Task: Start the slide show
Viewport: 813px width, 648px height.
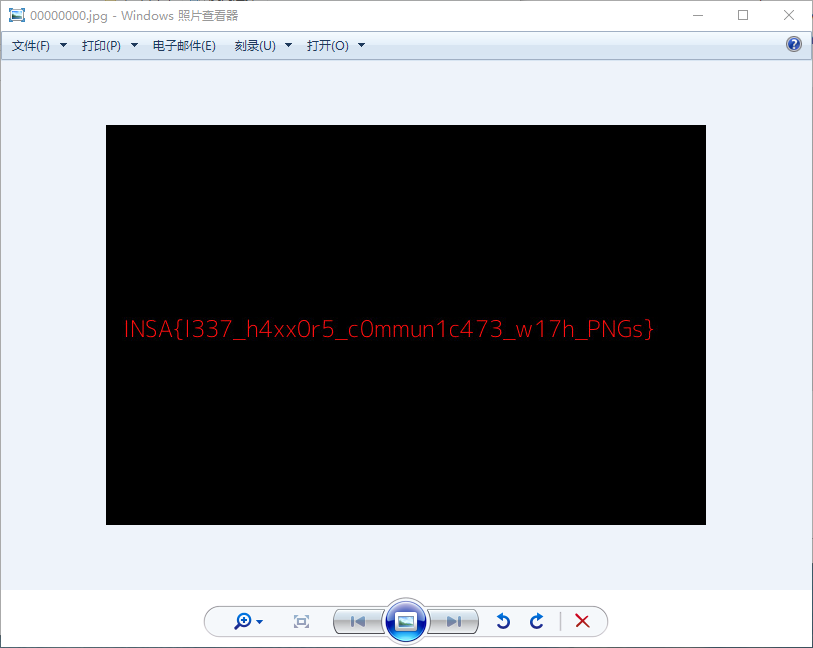Action: coord(405,621)
